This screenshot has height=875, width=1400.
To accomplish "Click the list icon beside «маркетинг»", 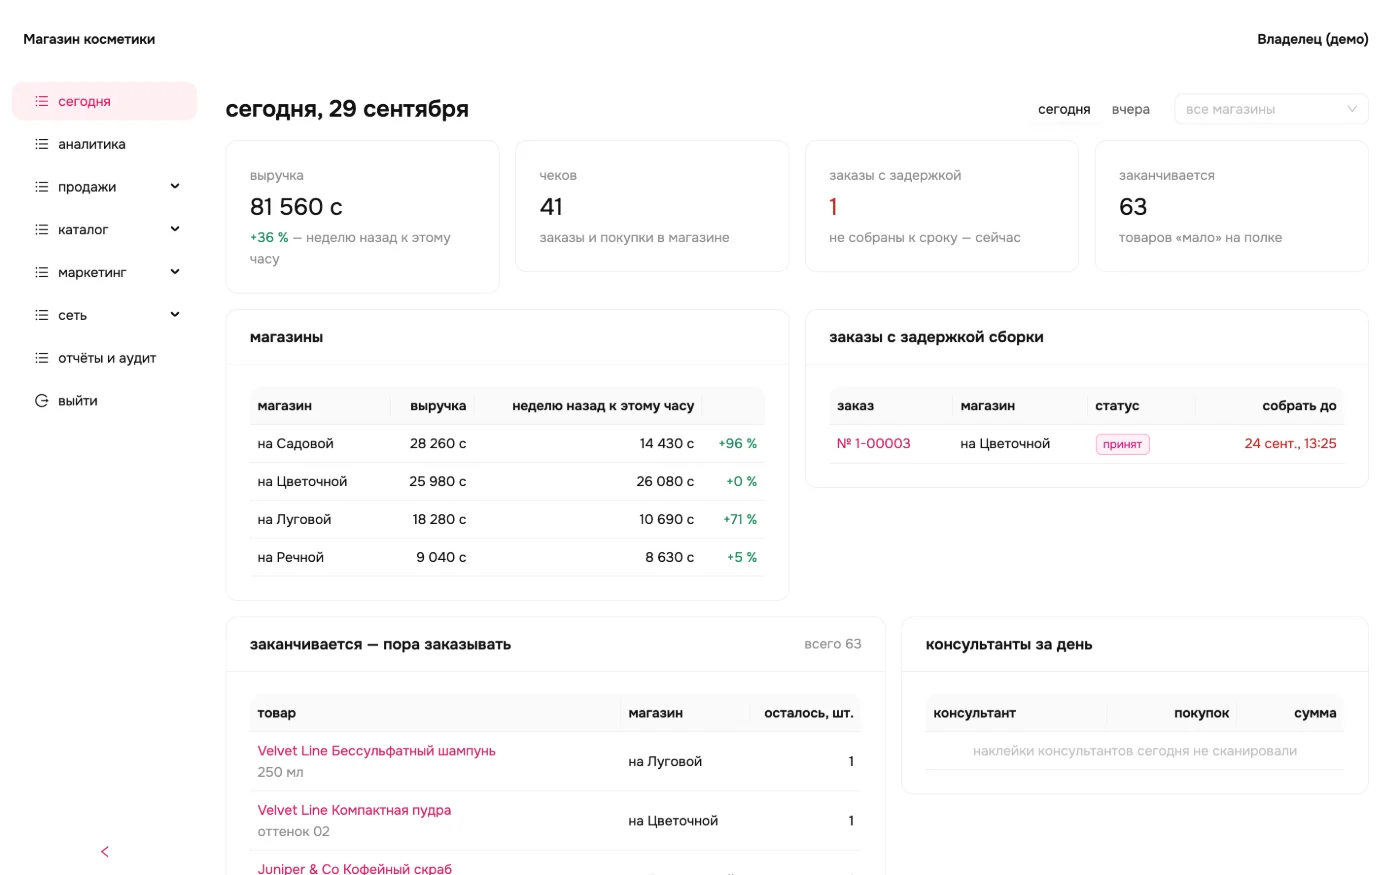I will (42, 272).
